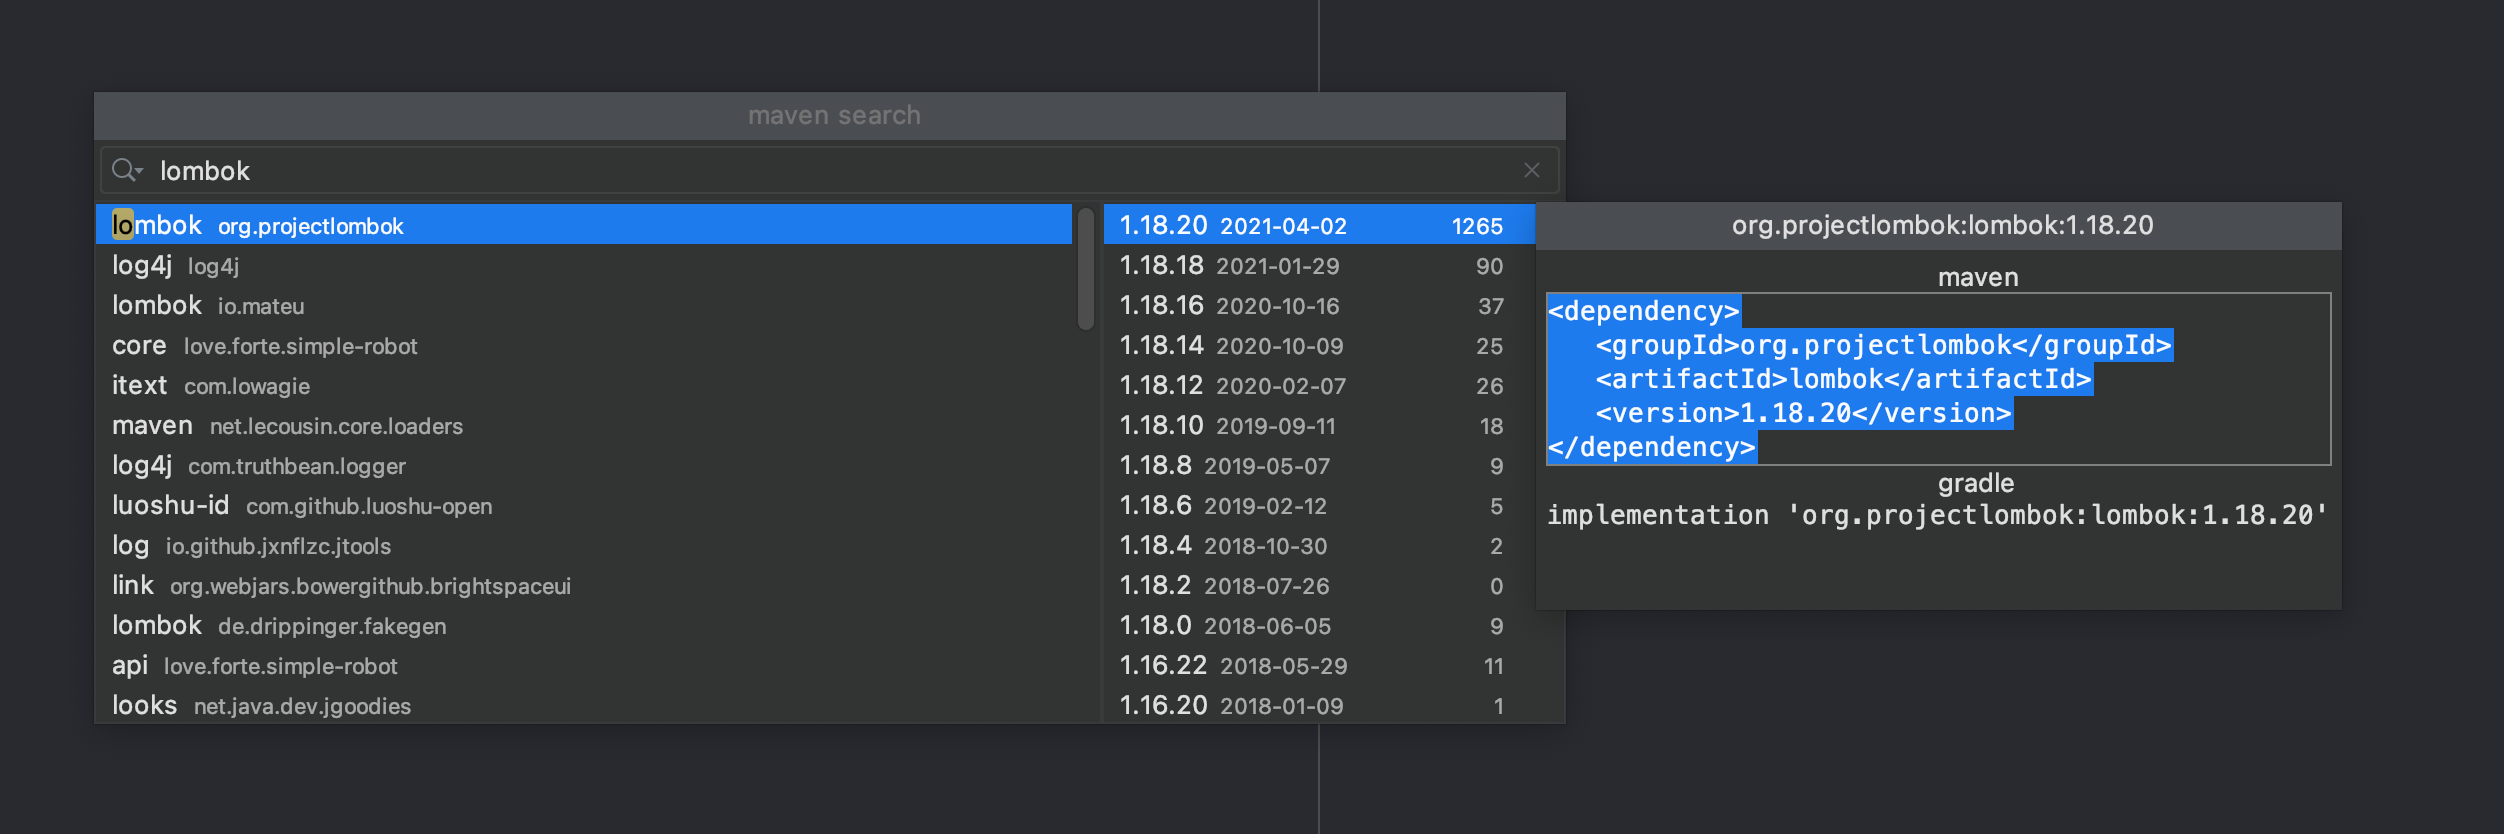Select luoshu-id com.github.luoshu-open result
2504x834 pixels.
(584, 505)
